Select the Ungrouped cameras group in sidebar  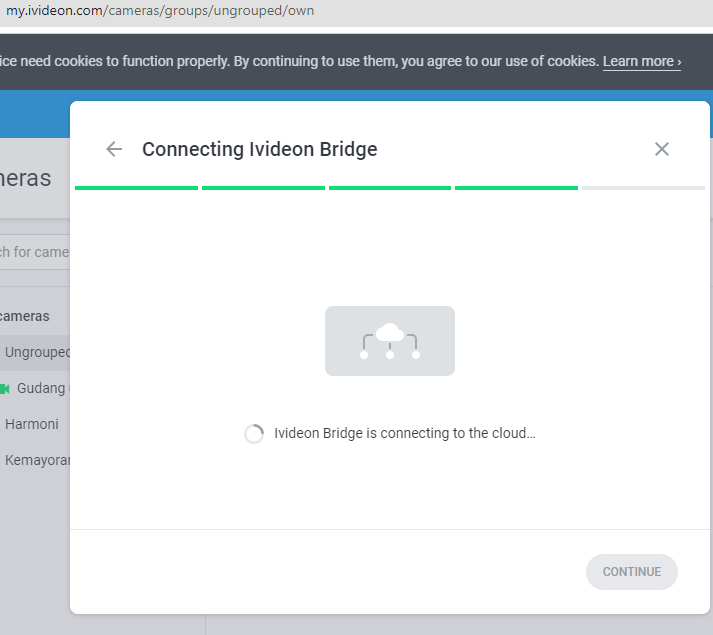pos(35,352)
